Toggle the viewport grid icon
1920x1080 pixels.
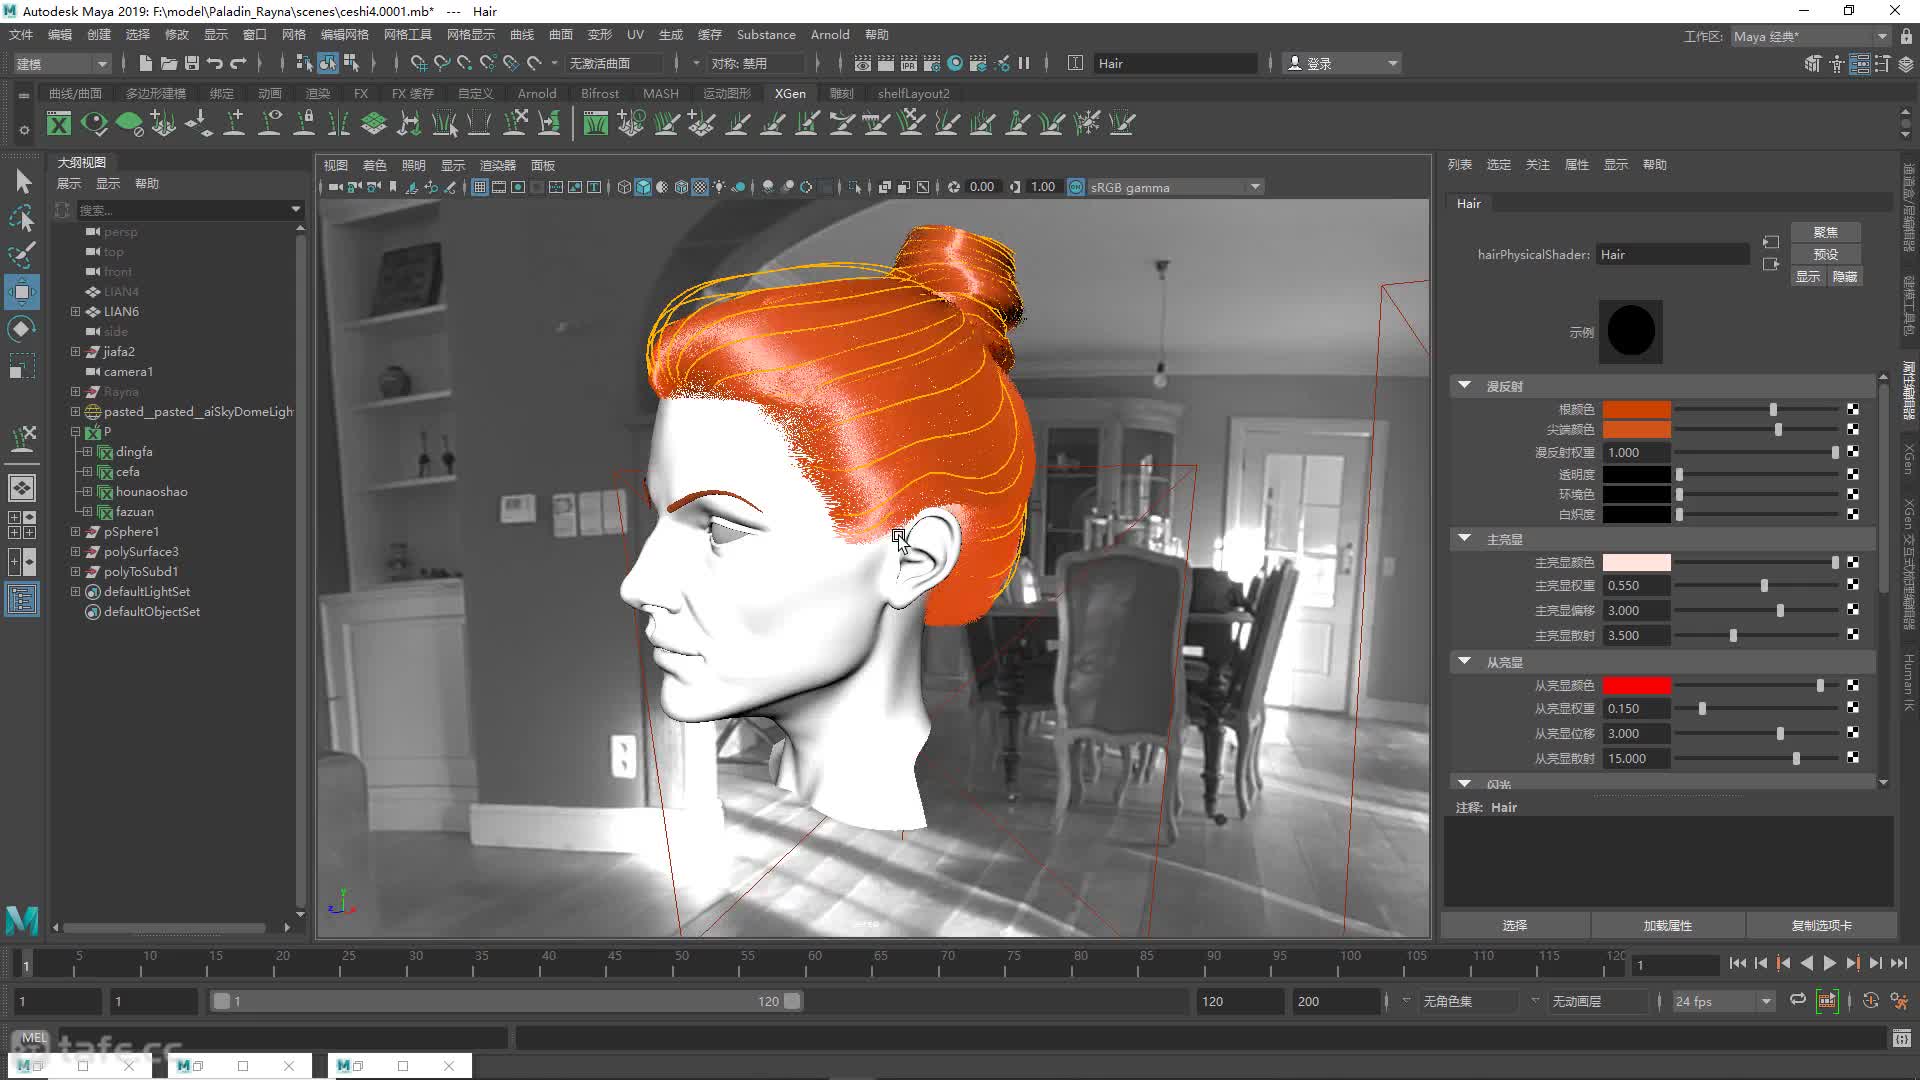480,187
